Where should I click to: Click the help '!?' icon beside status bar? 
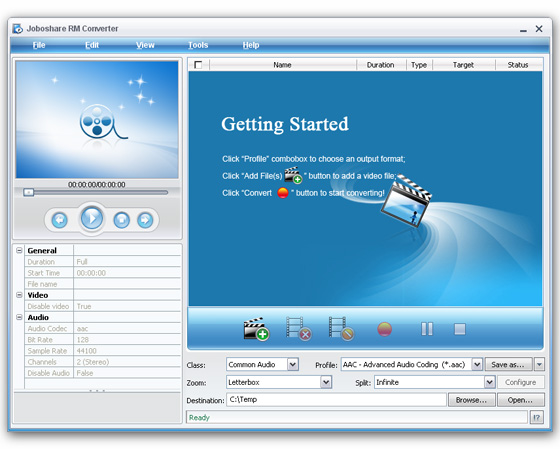tap(536, 417)
